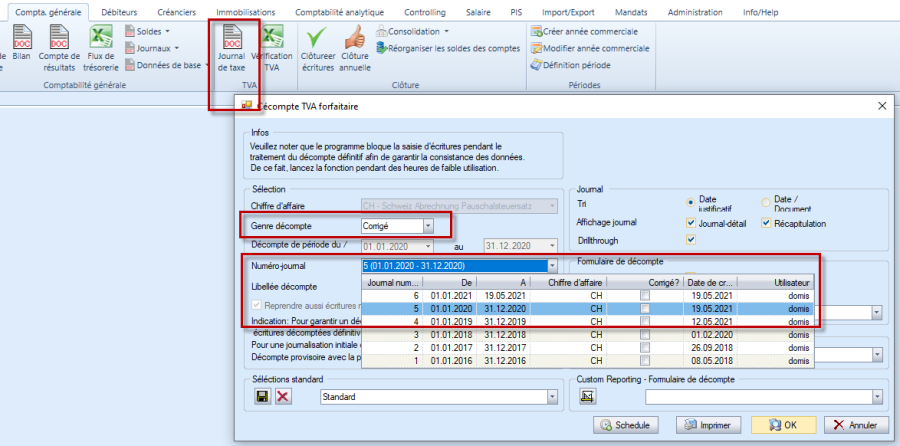Viewport: 900px width, 446px height.
Task: Expand the Consolidation dropdown
Action: pos(413,32)
